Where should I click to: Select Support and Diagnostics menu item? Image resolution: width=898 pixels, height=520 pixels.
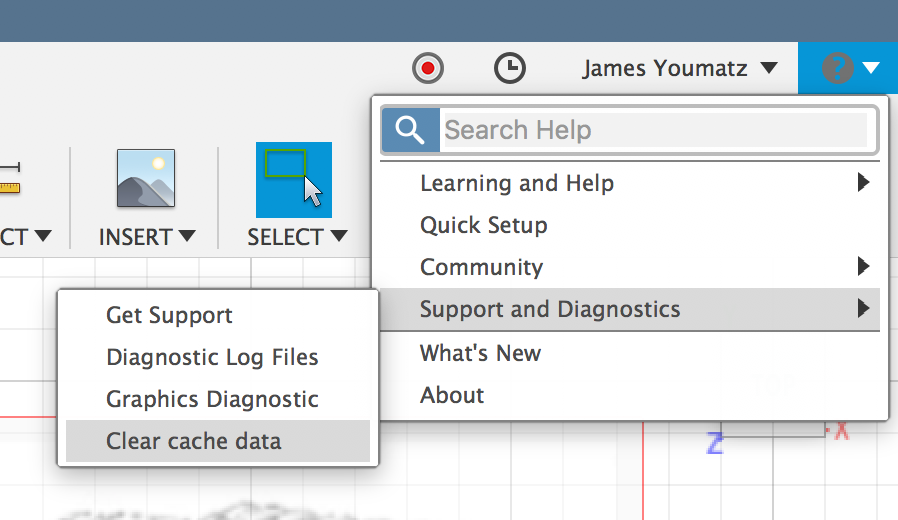pyautogui.click(x=550, y=309)
